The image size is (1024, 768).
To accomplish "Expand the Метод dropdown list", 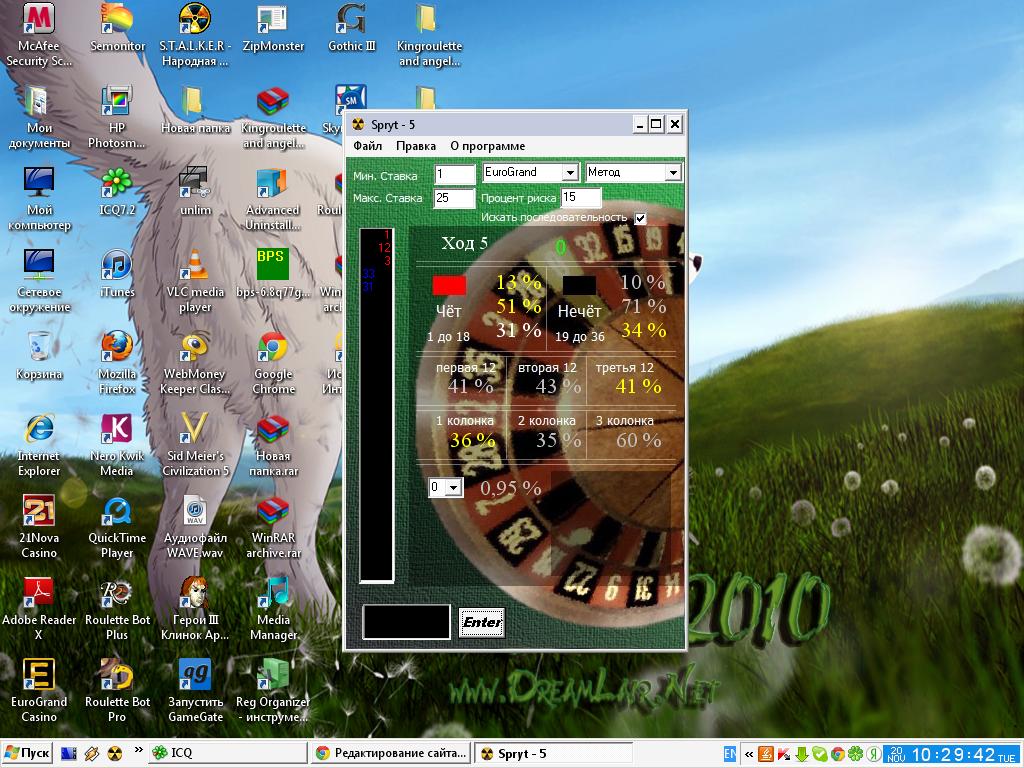I will pyautogui.click(x=673, y=172).
